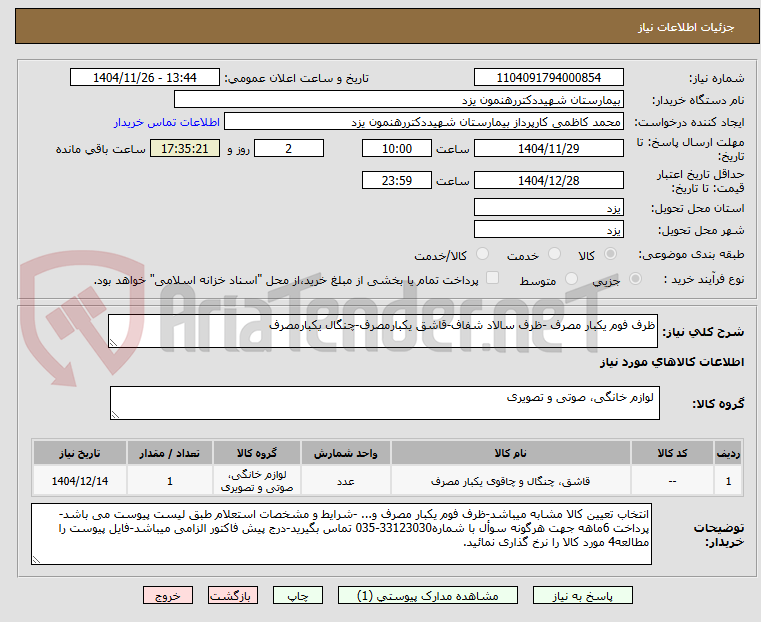Screen dimensions: 761x622
Task: Click the date cell 1404/12/14
Action: coord(80,481)
